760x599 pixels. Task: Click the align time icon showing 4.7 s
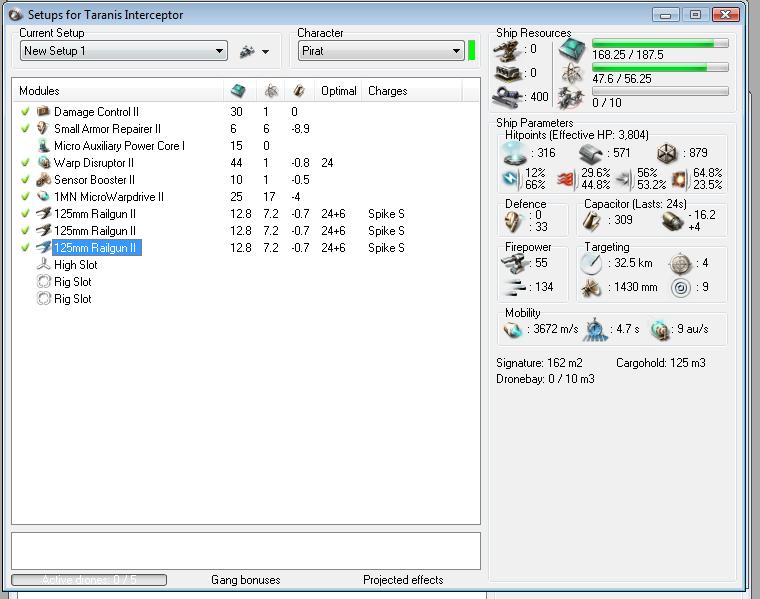coord(594,330)
